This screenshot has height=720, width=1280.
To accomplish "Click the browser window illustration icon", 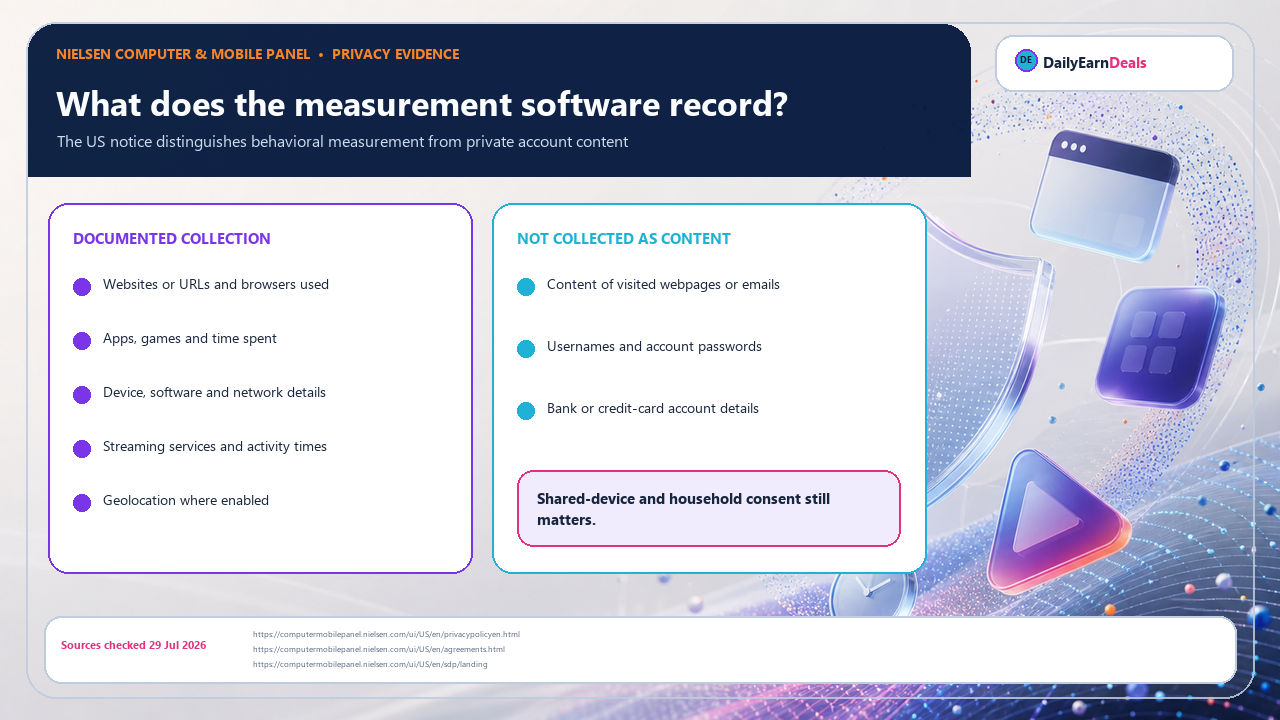I will point(1106,196).
